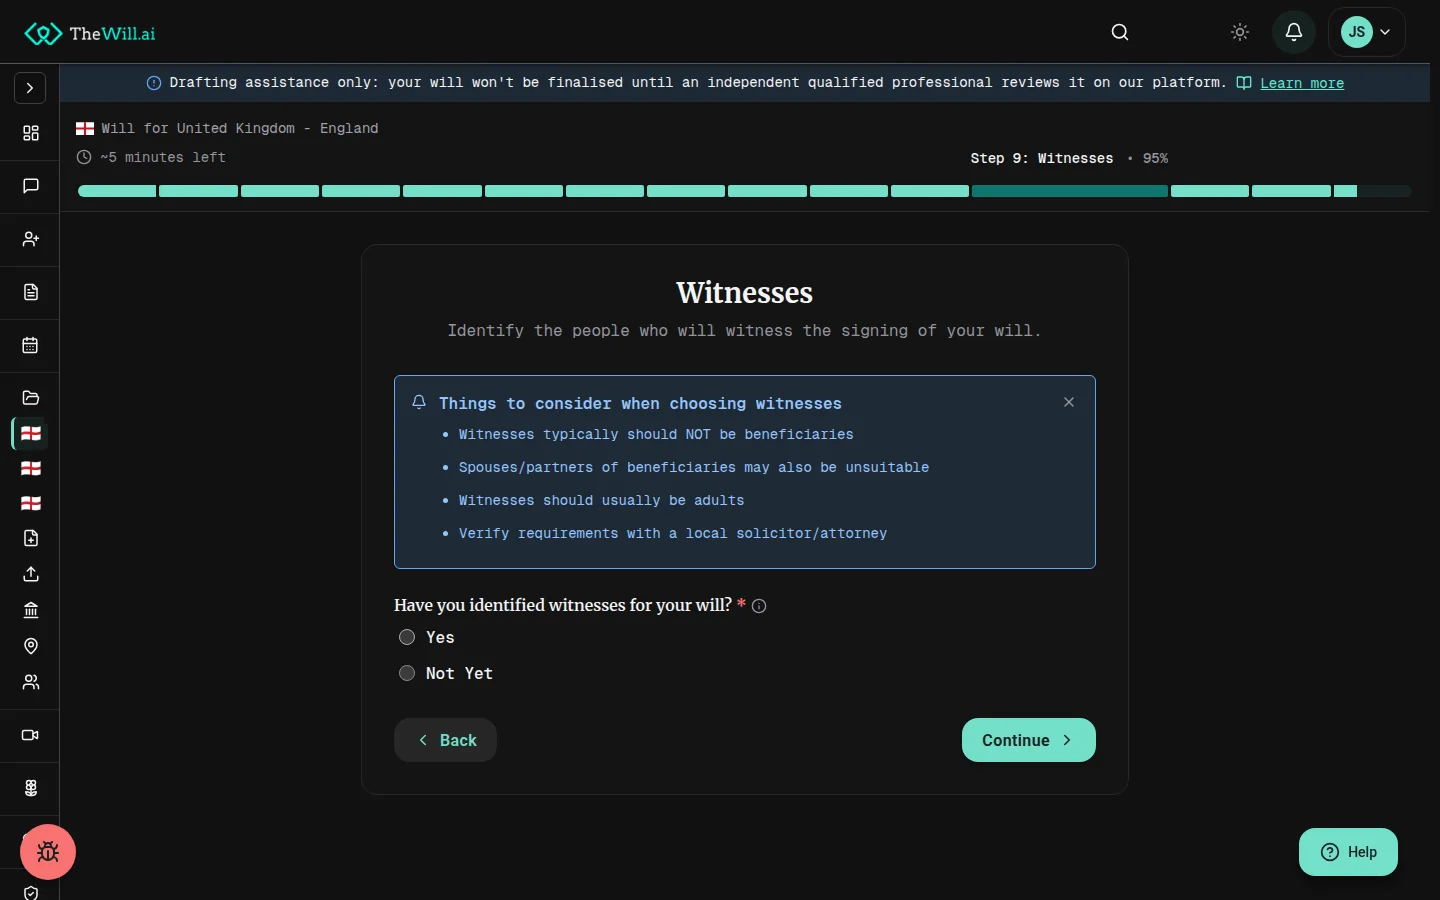Click the location pin icon in sidebar

click(x=31, y=646)
